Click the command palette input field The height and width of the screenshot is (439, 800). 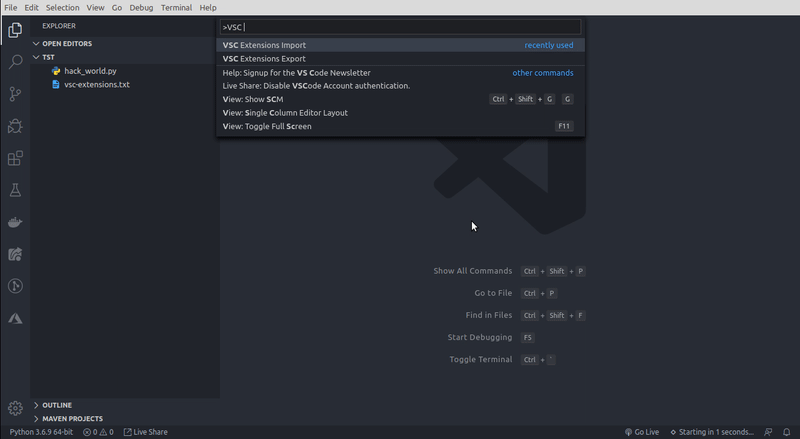click(x=401, y=27)
